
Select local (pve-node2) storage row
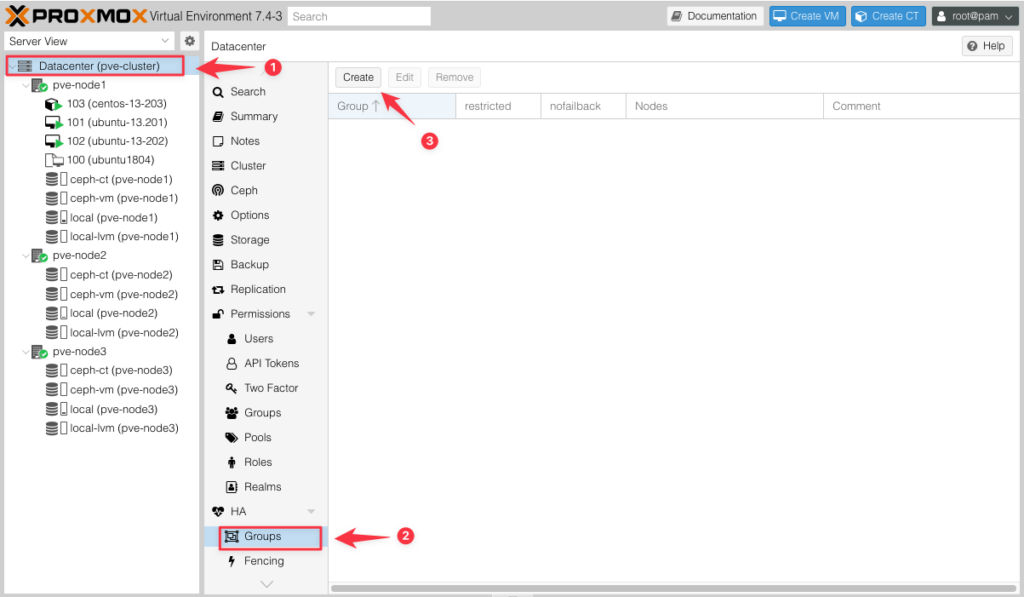103,314
